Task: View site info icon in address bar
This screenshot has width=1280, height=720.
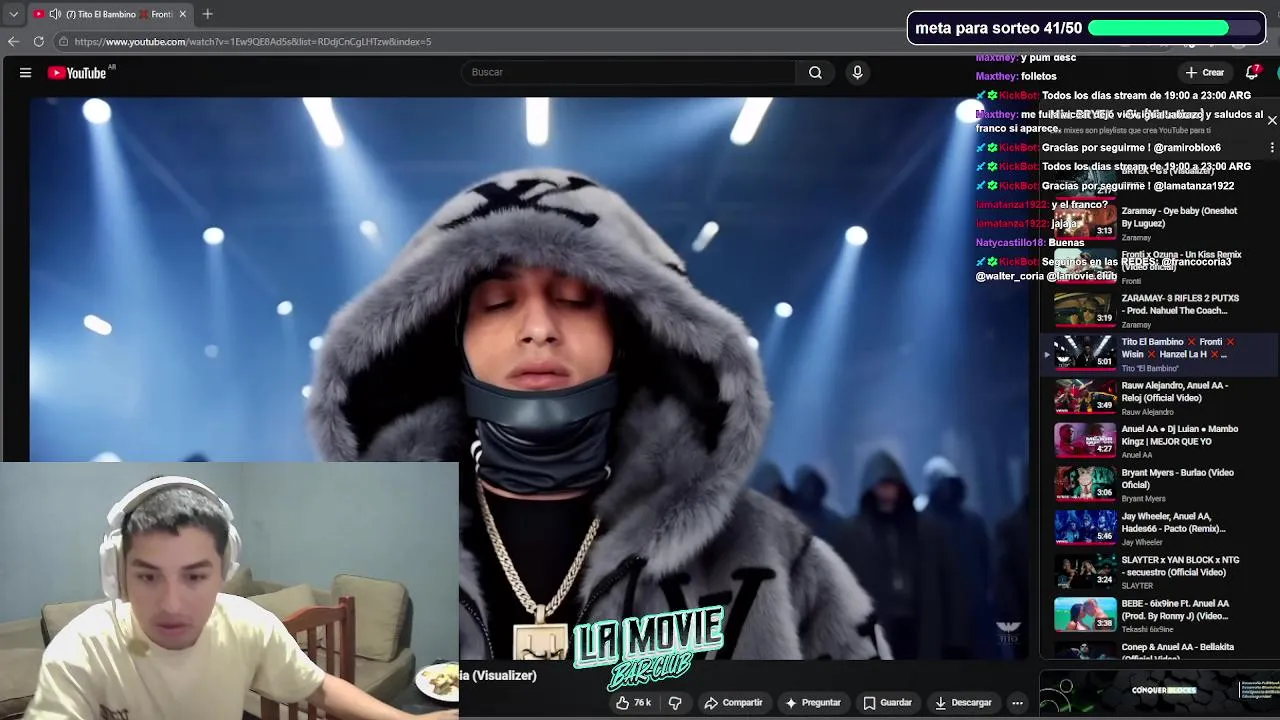Action: pos(63,41)
